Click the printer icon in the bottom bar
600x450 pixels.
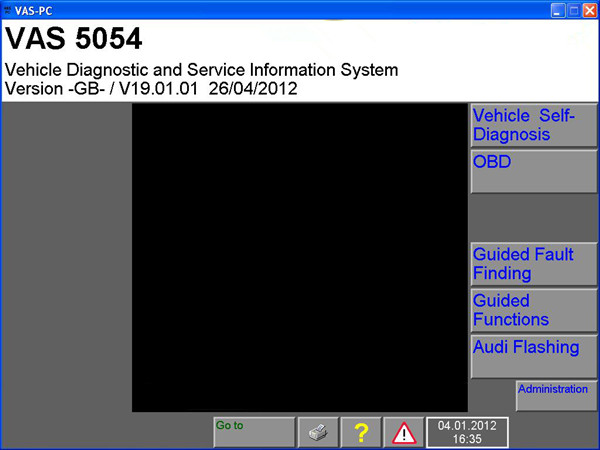pos(318,432)
